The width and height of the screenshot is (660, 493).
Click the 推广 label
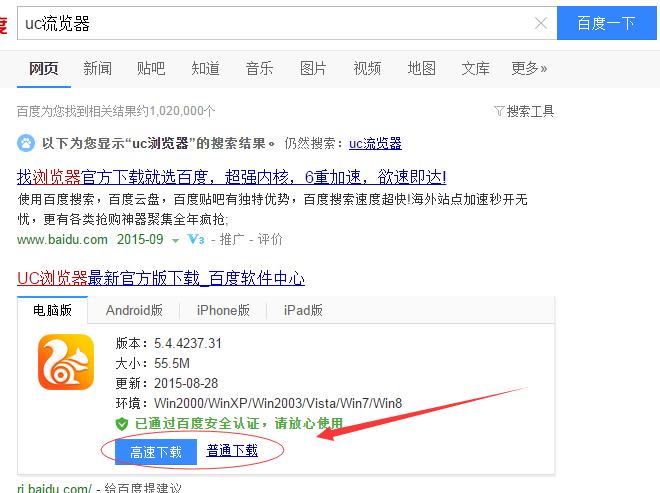pos(232,240)
